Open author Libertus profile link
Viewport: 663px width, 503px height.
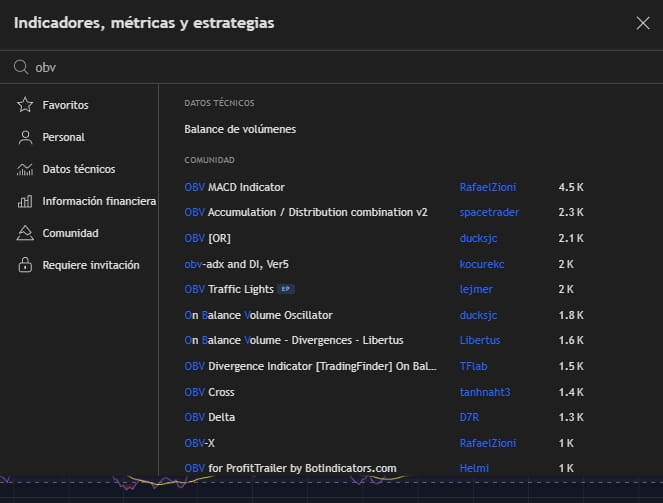[x=480, y=340]
